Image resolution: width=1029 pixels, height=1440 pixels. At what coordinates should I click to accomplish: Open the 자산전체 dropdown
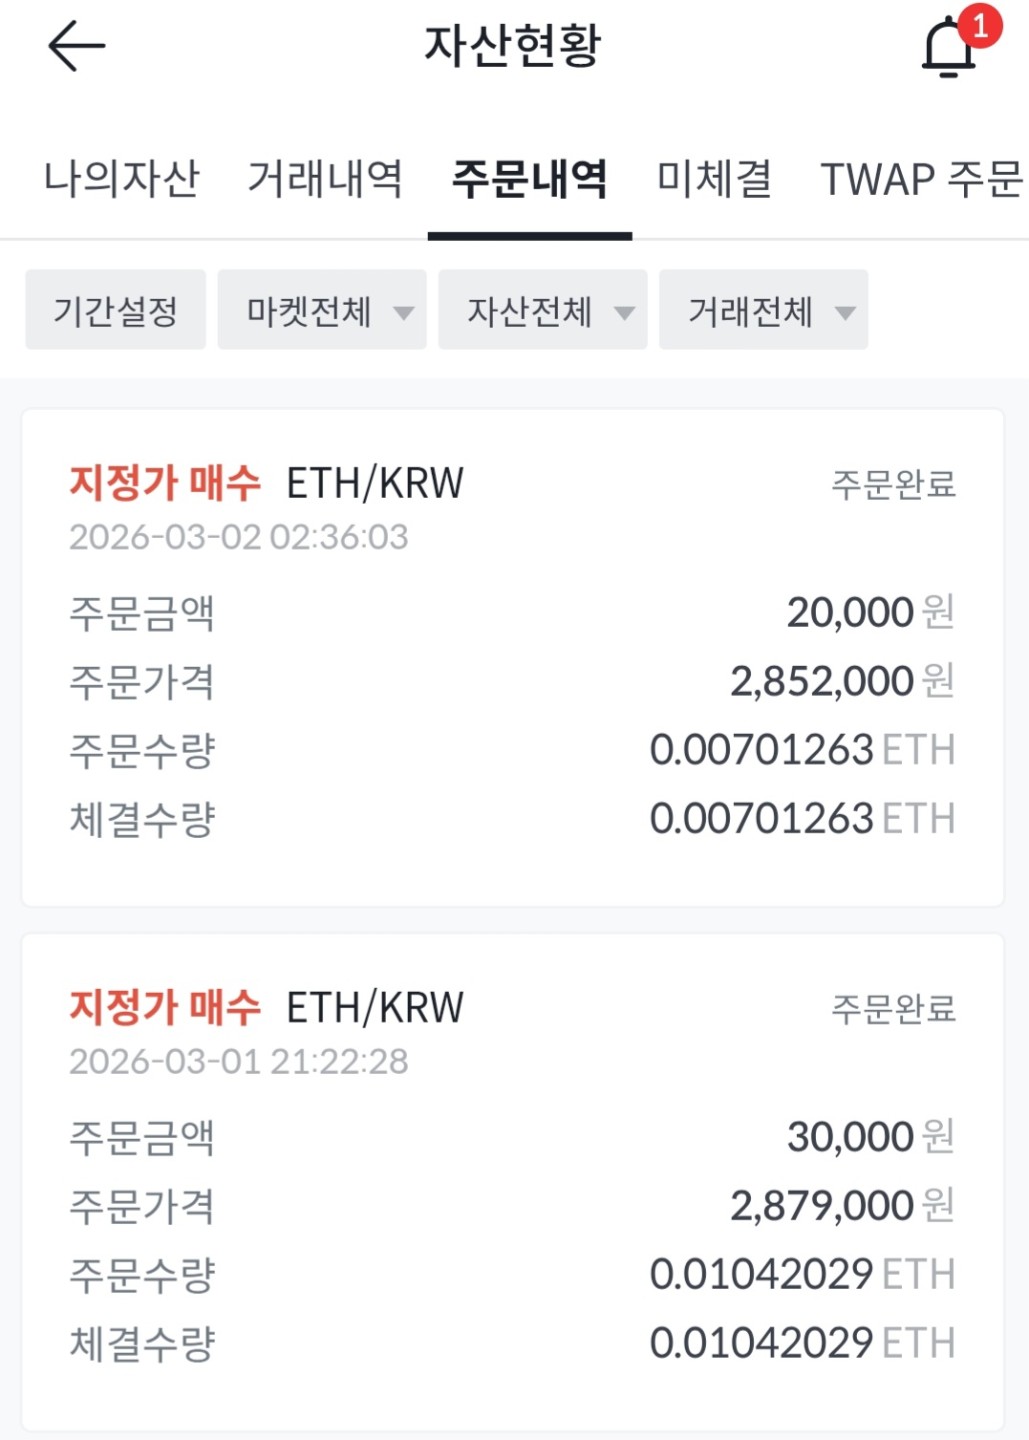[542, 311]
